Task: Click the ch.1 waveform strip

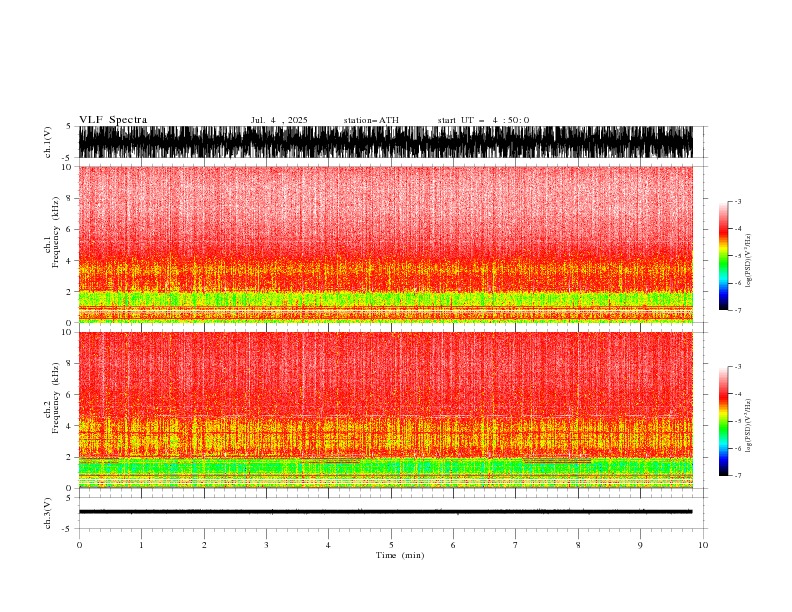Action: pyautogui.click(x=386, y=142)
